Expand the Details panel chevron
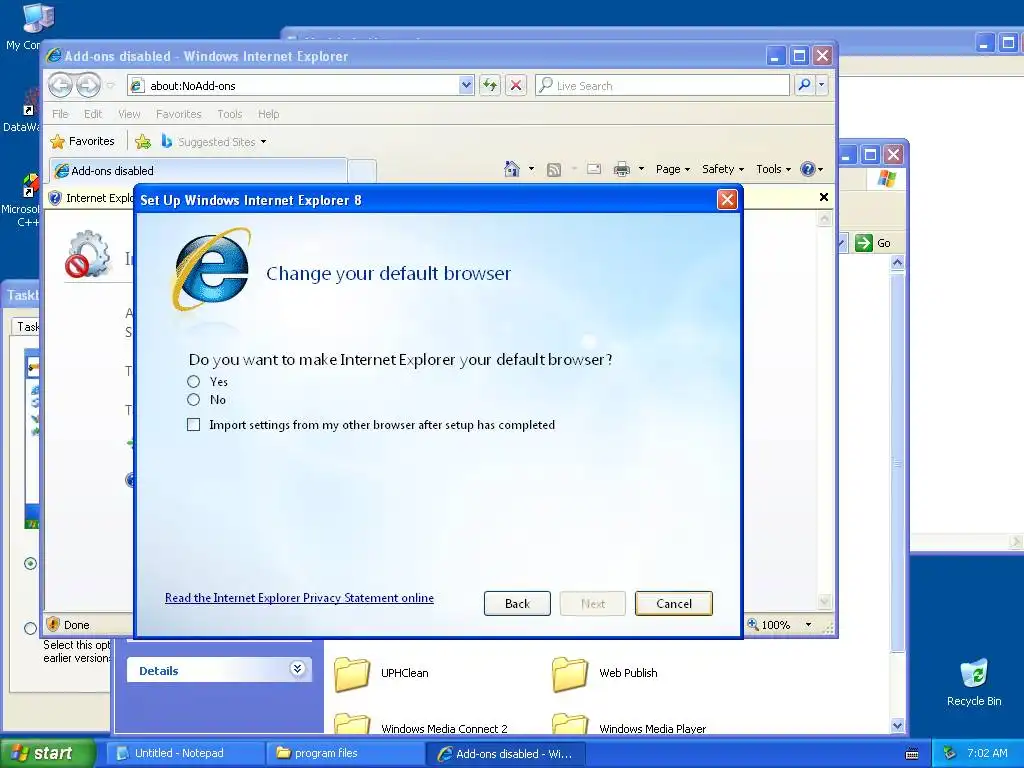 point(297,669)
